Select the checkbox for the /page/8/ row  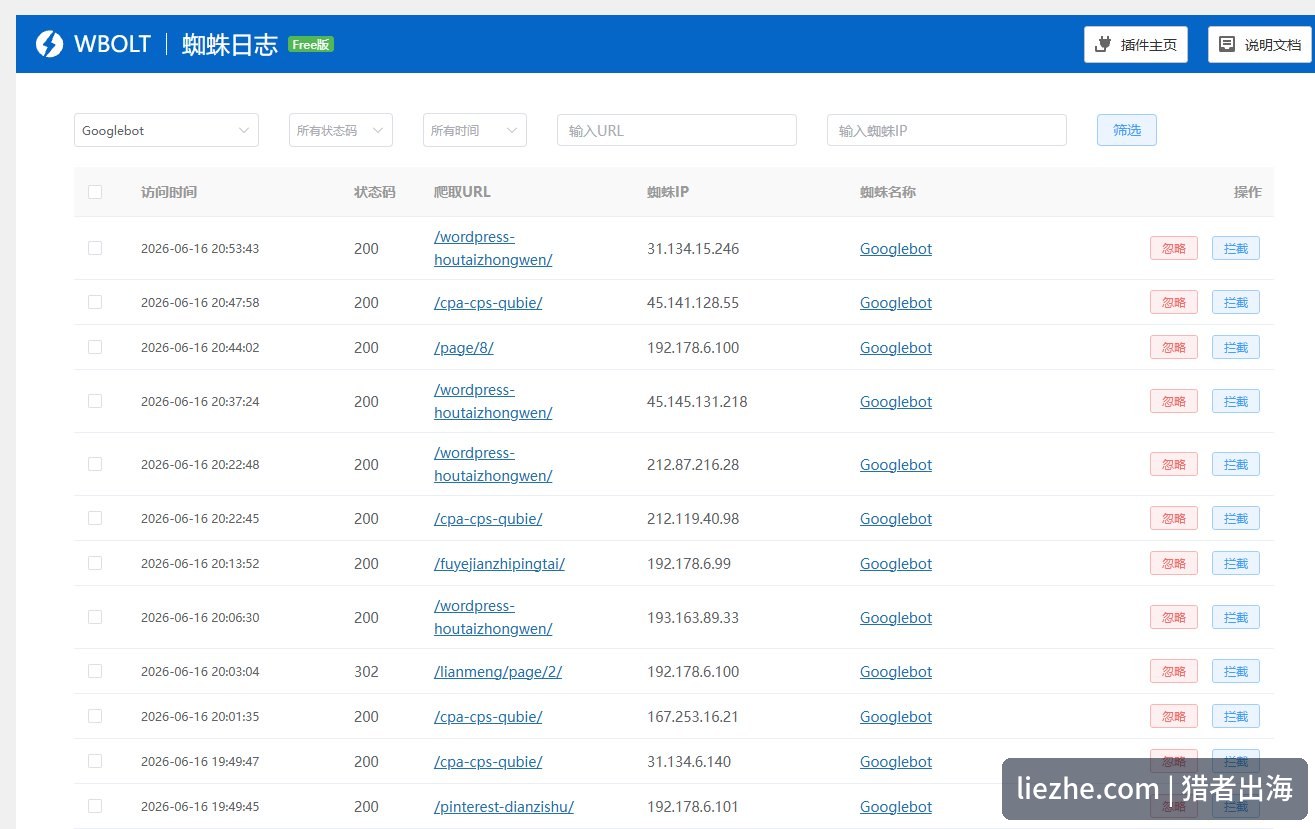click(x=95, y=347)
